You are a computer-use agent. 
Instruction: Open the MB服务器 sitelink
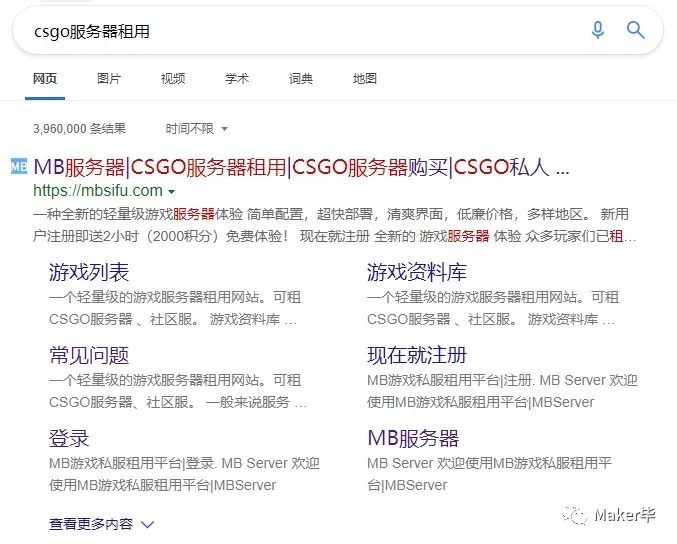413,438
